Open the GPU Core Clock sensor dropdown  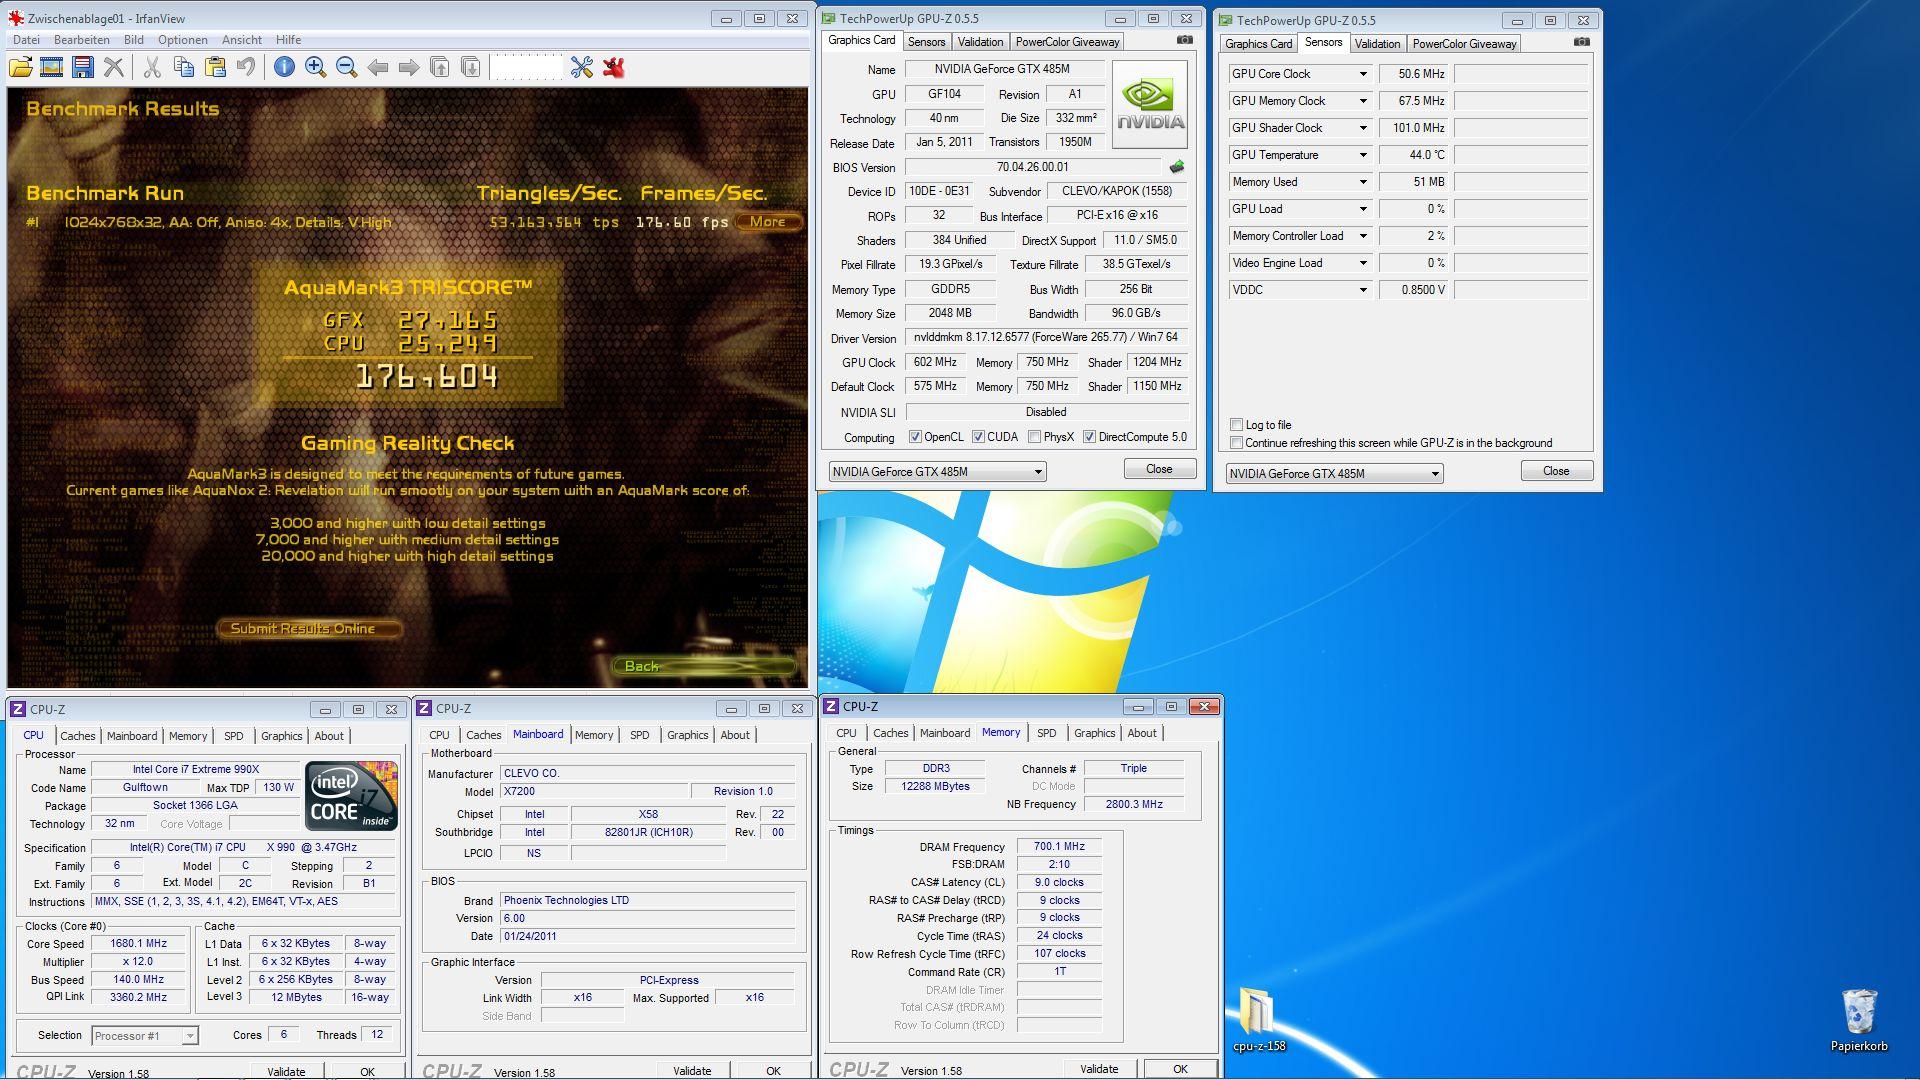pyautogui.click(x=1362, y=74)
